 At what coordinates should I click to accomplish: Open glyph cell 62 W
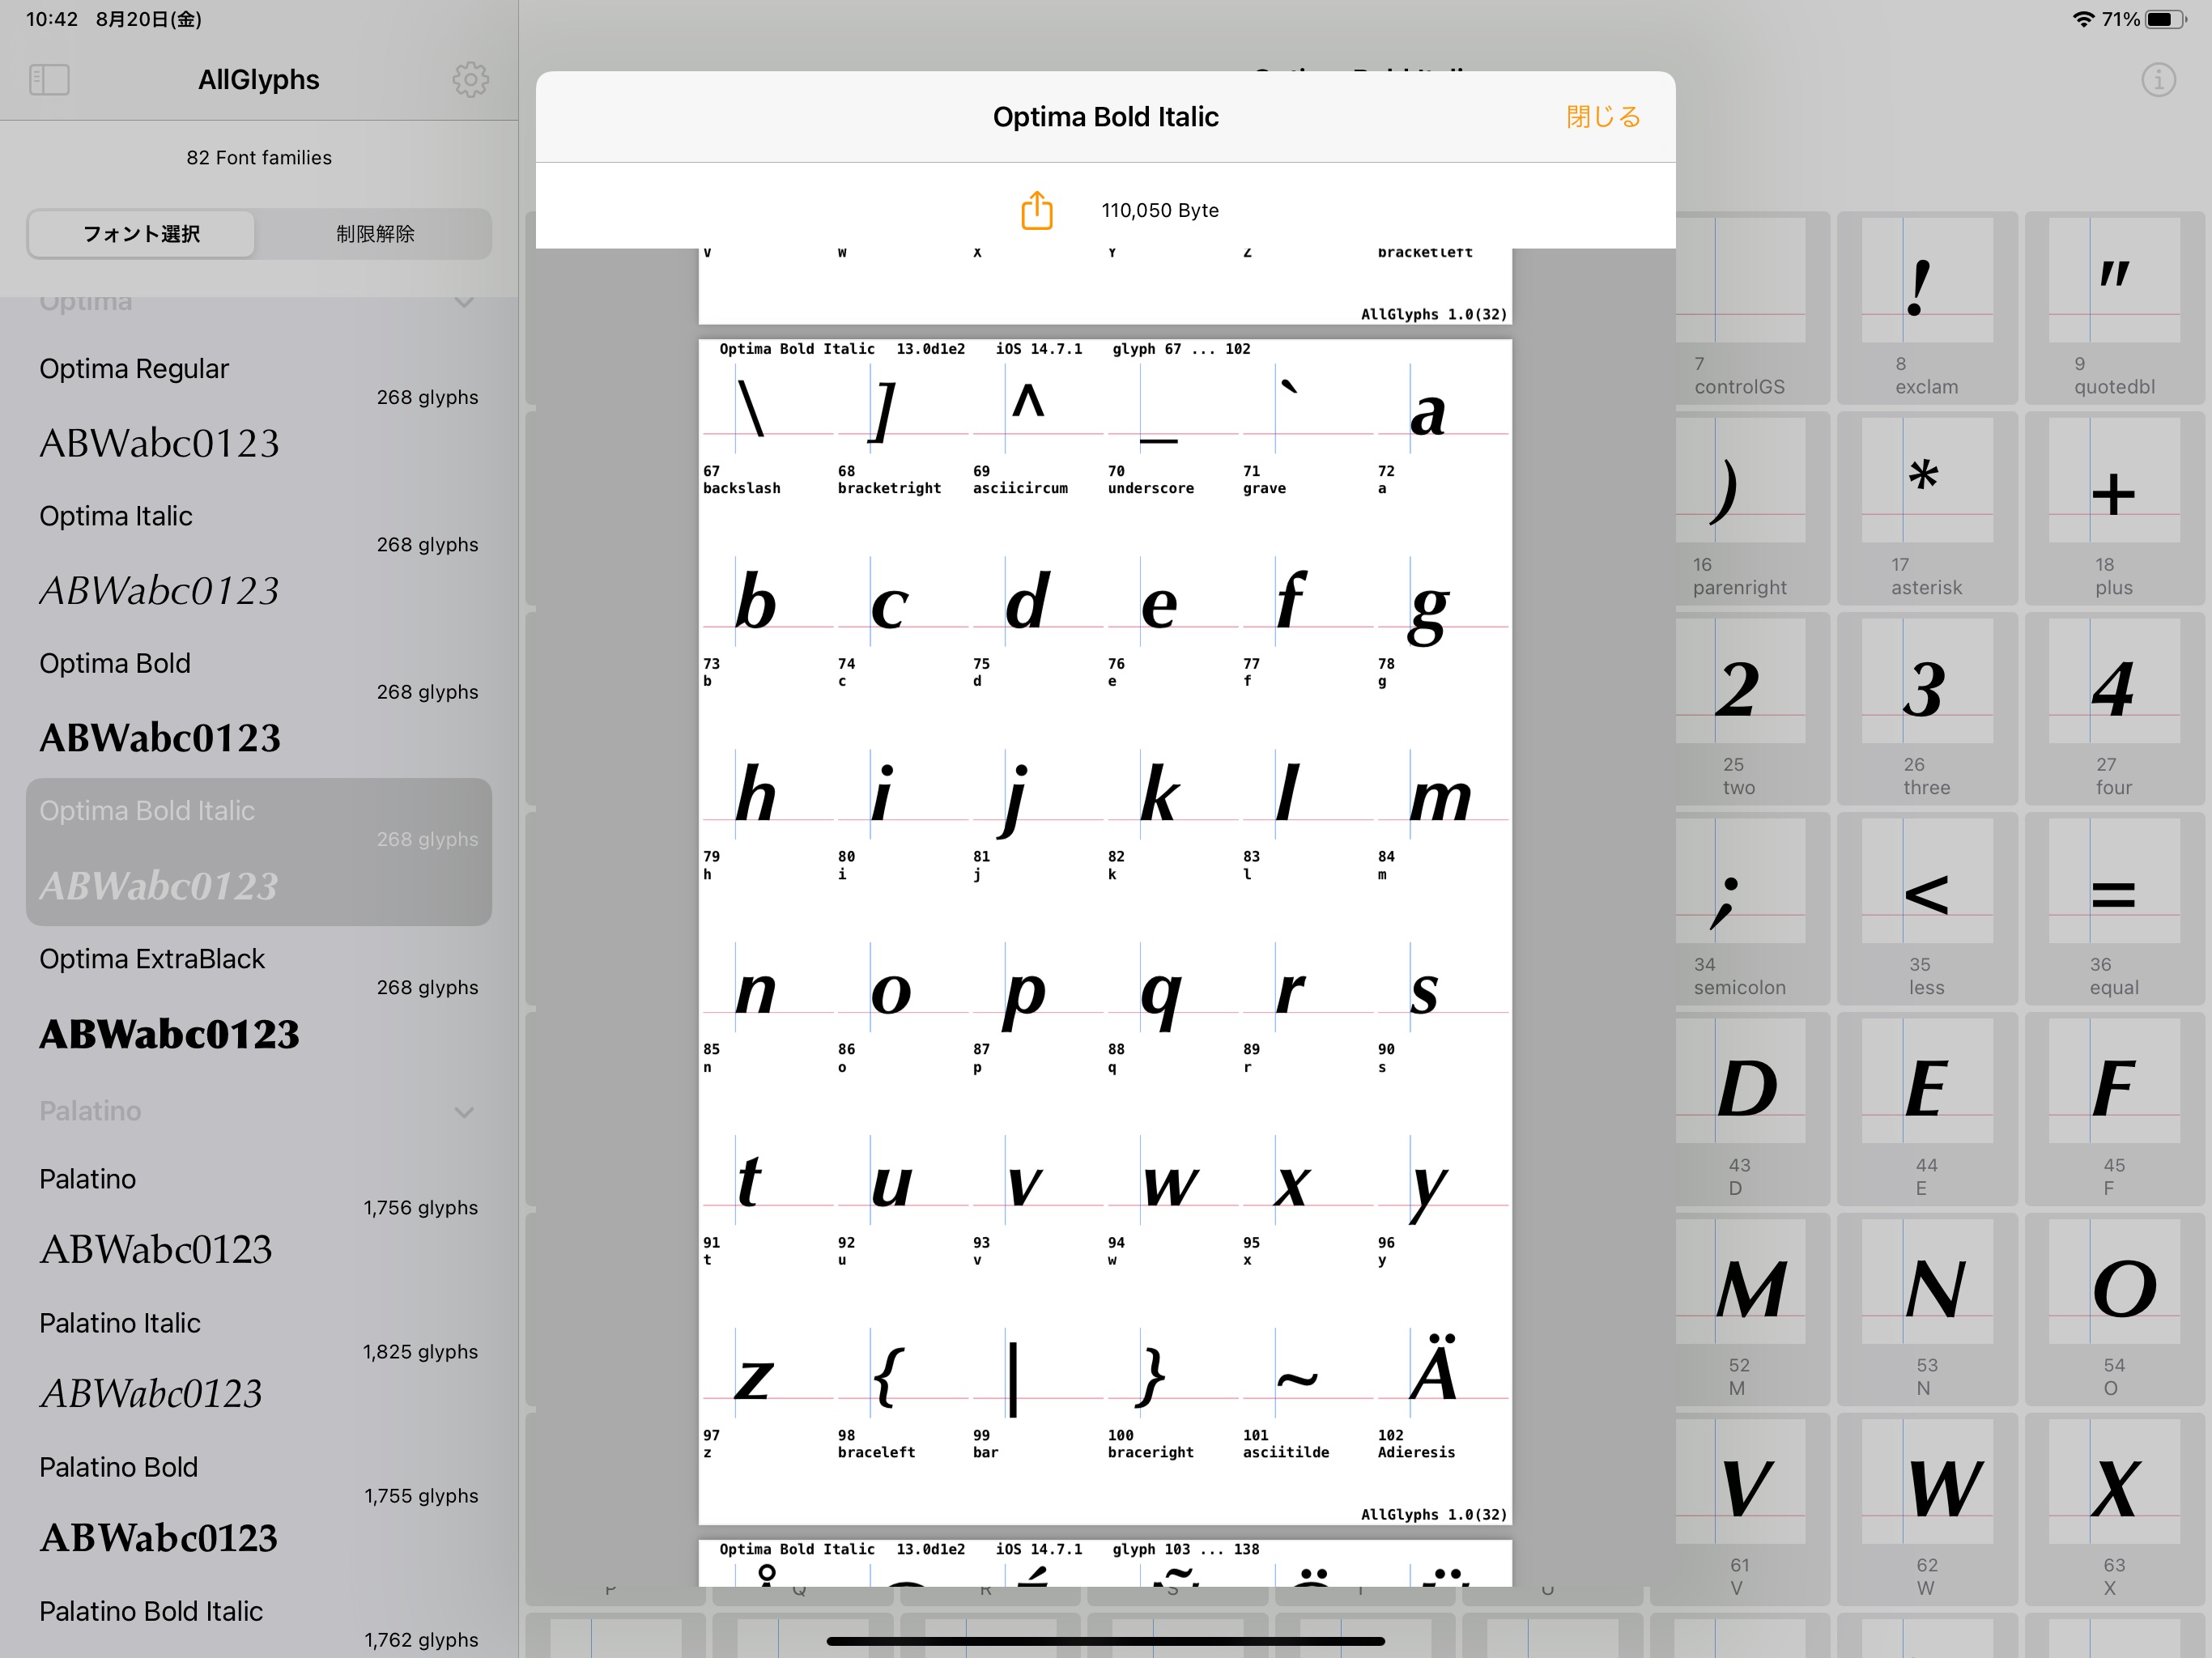coord(1927,1509)
